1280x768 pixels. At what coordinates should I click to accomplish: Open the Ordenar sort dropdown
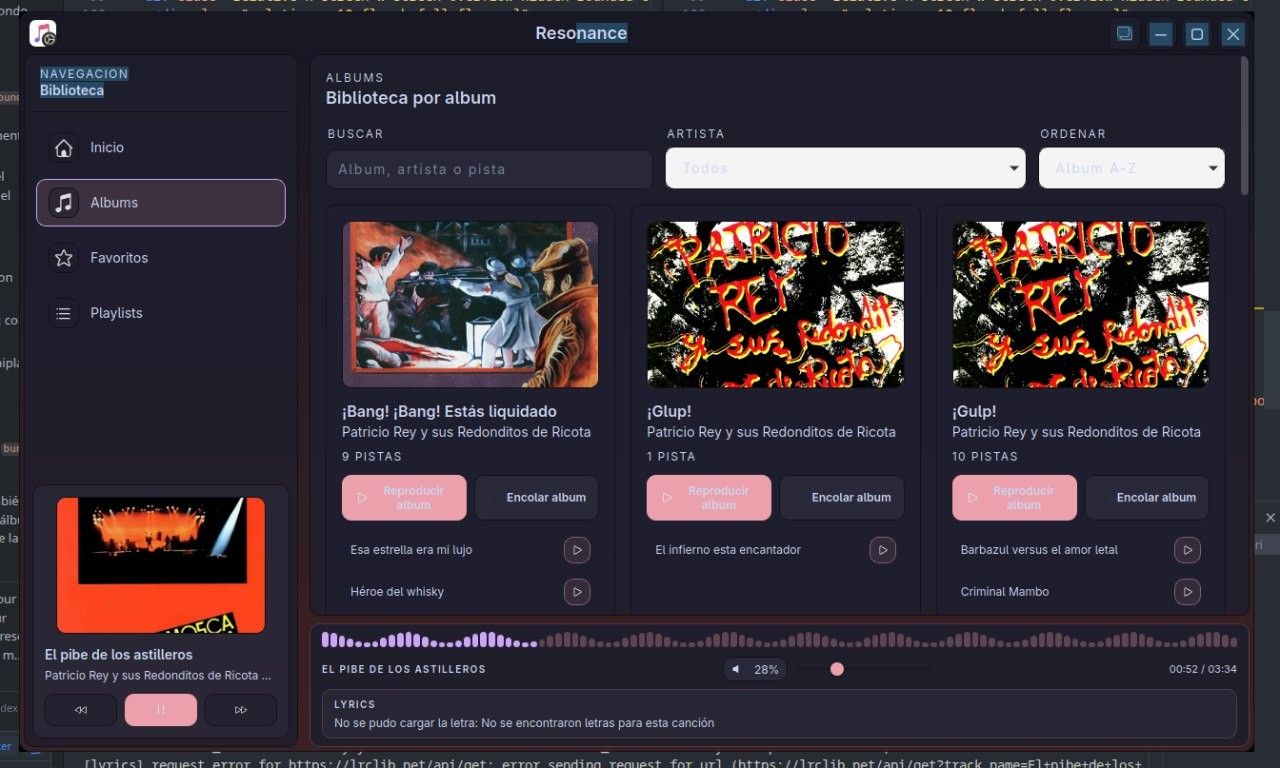pyautogui.click(x=1132, y=168)
